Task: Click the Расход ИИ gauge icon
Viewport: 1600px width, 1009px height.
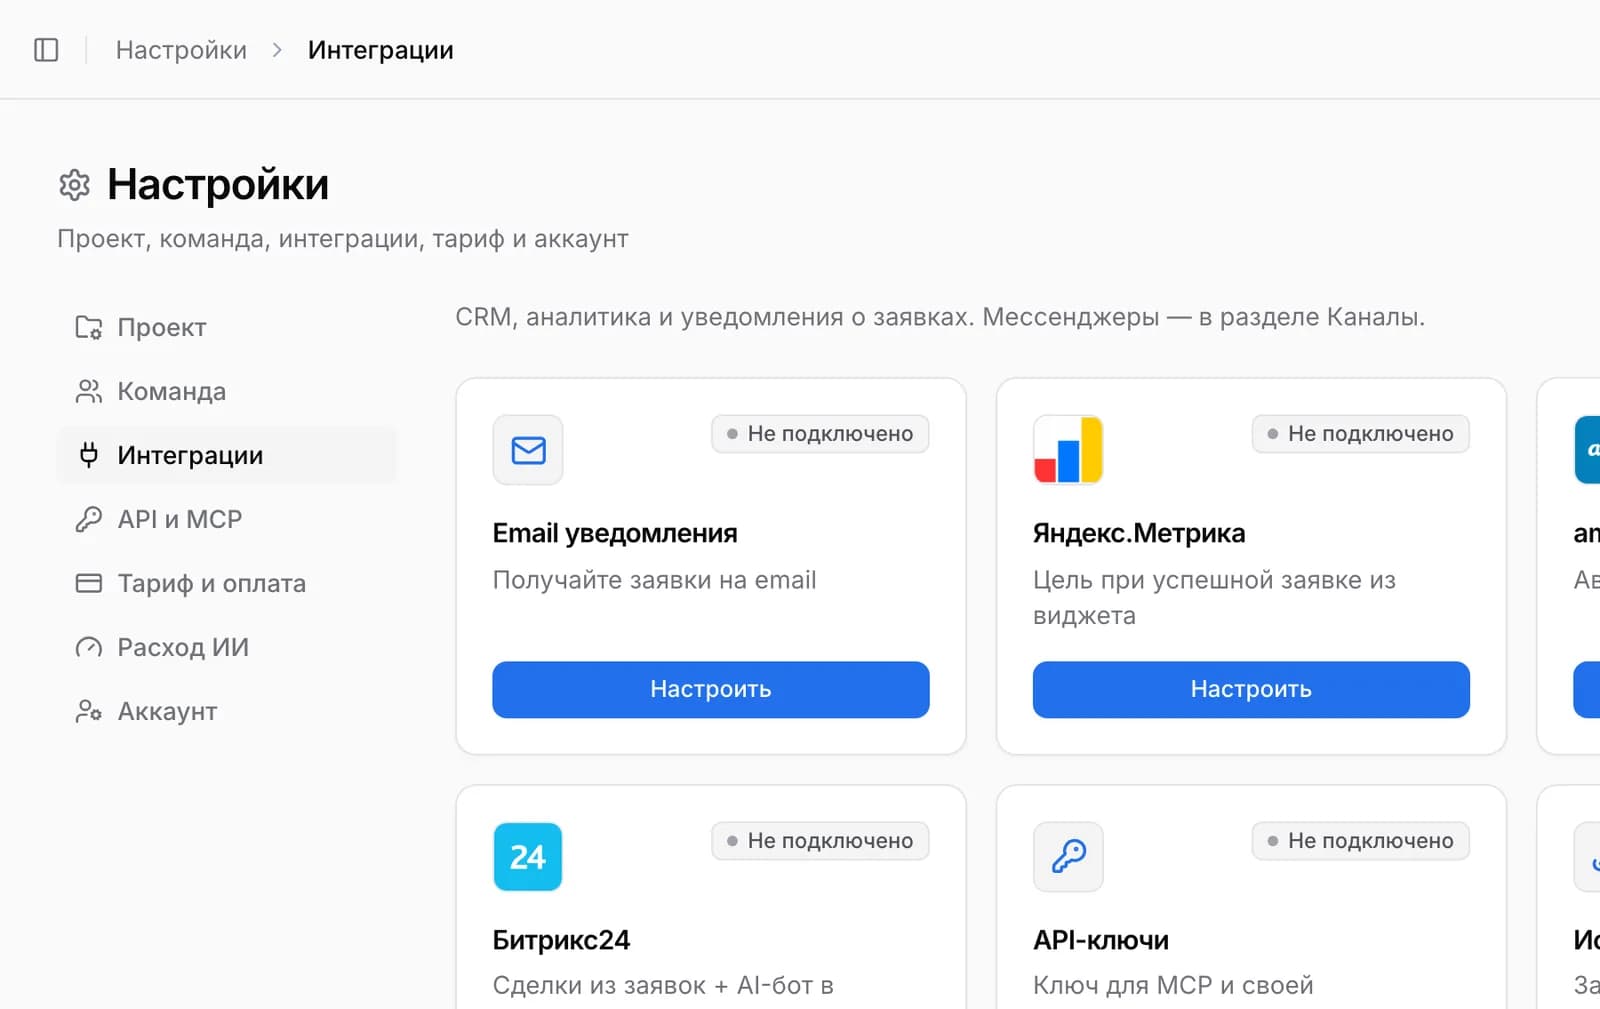Action: (89, 647)
